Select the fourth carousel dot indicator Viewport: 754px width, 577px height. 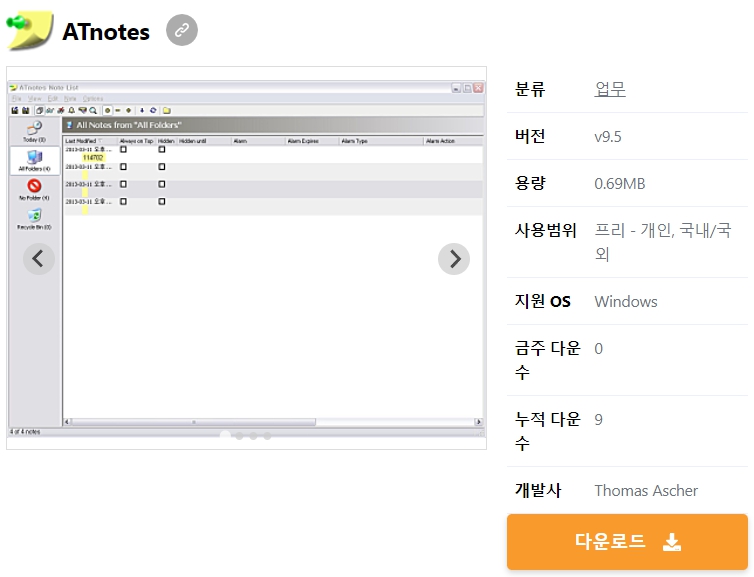[x=267, y=436]
